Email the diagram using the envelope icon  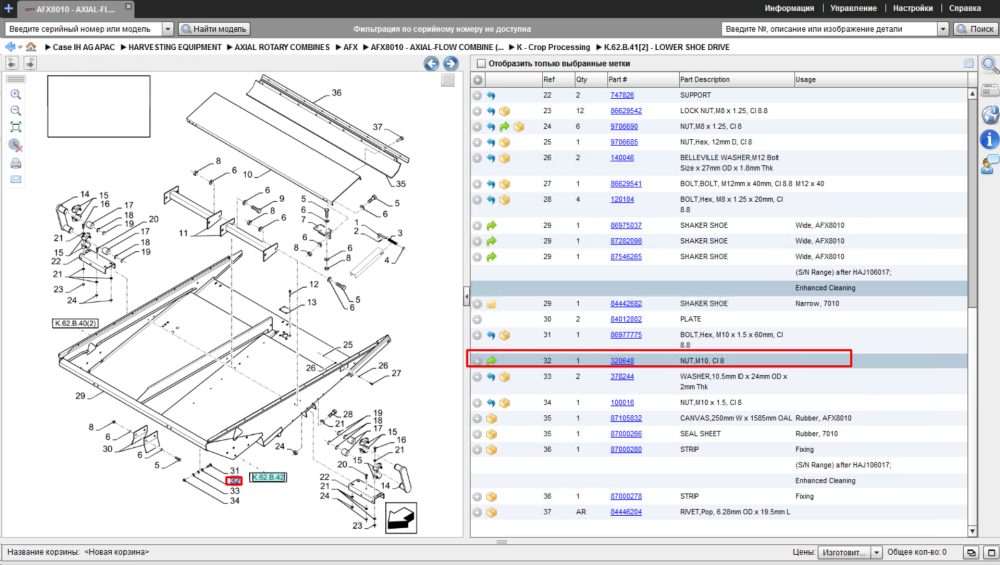16,179
